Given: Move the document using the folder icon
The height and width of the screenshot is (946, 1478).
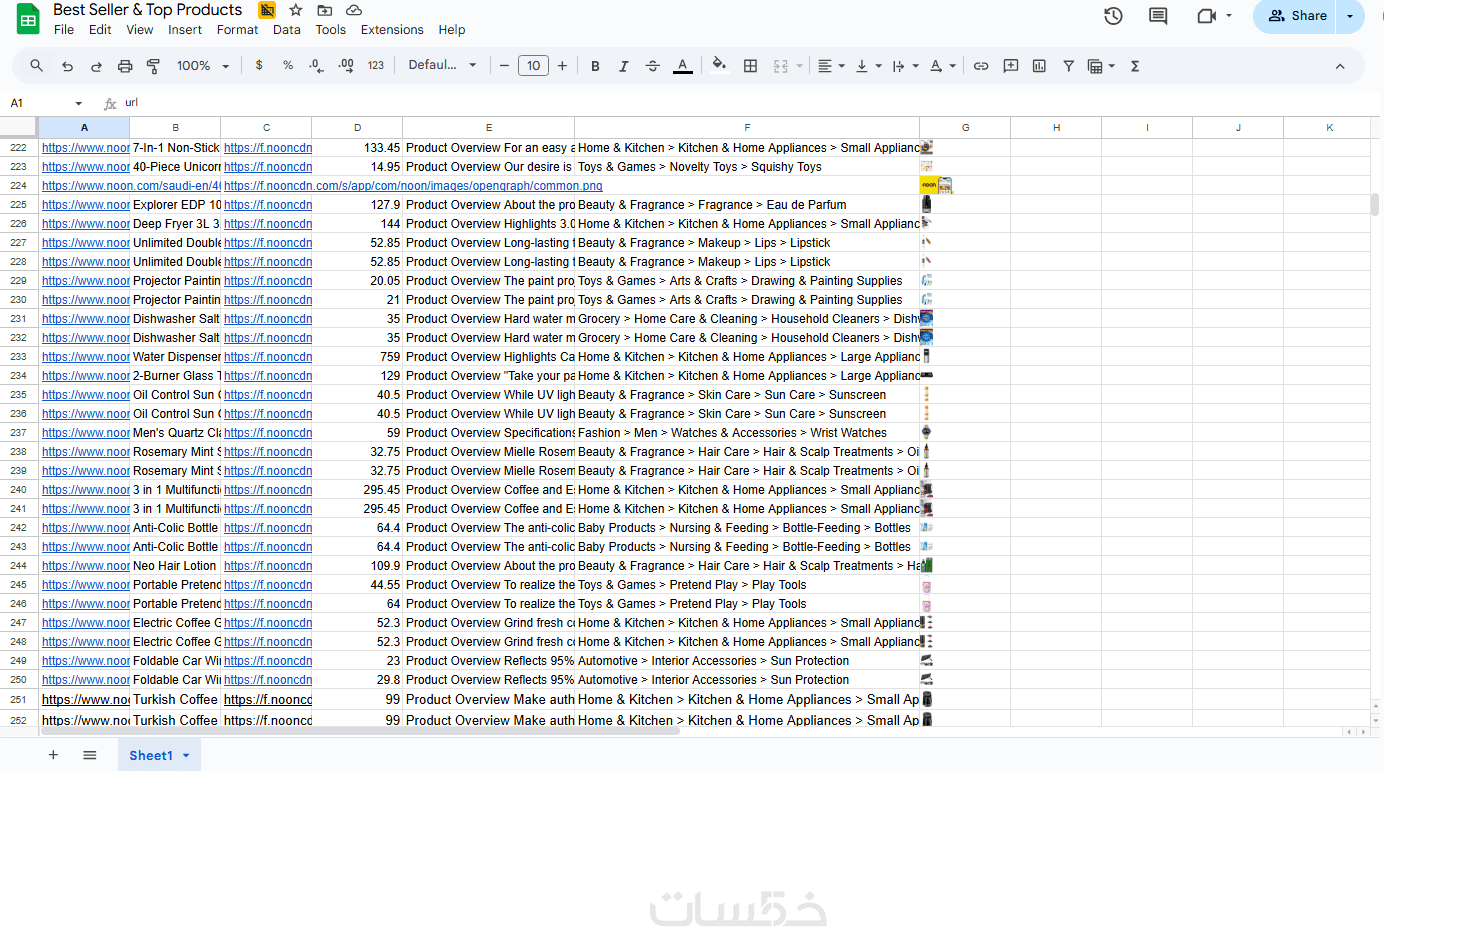Looking at the screenshot, I should click(325, 10).
